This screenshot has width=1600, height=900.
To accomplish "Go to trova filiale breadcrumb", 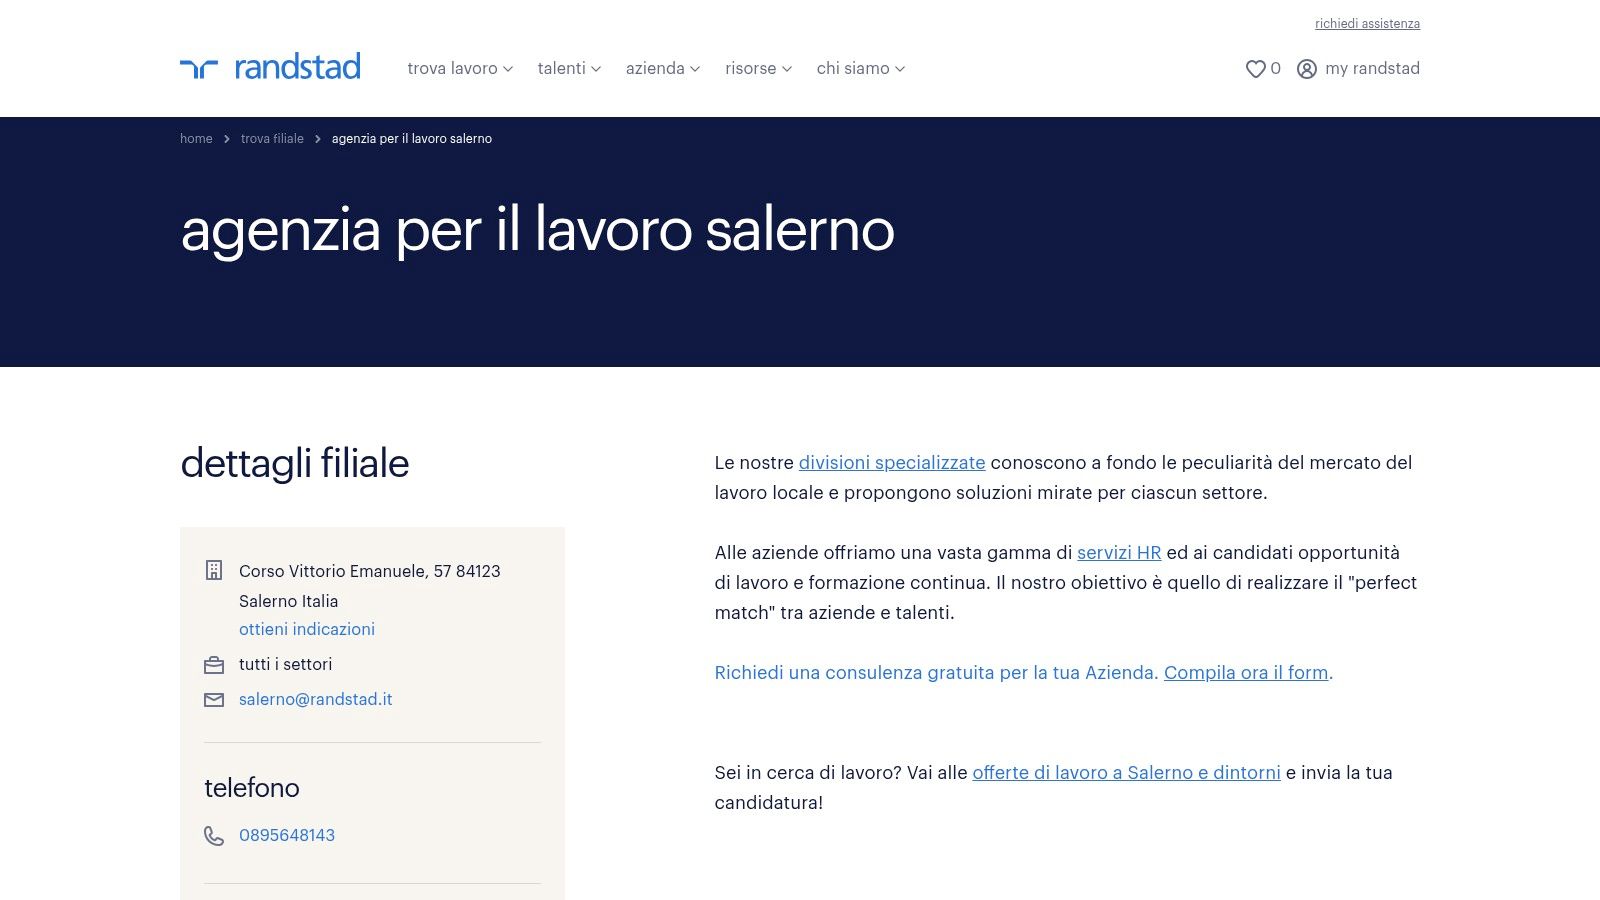I will pyautogui.click(x=272, y=139).
